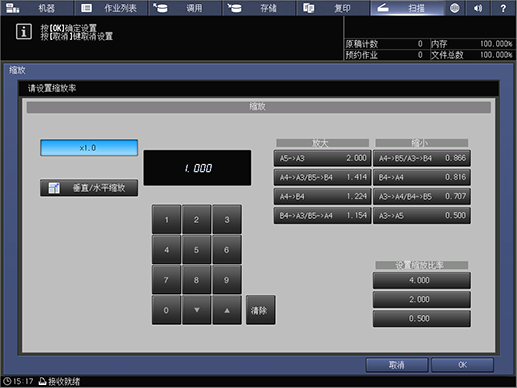Tap keypad number 3
This screenshot has height=388, width=517.
coord(227,219)
